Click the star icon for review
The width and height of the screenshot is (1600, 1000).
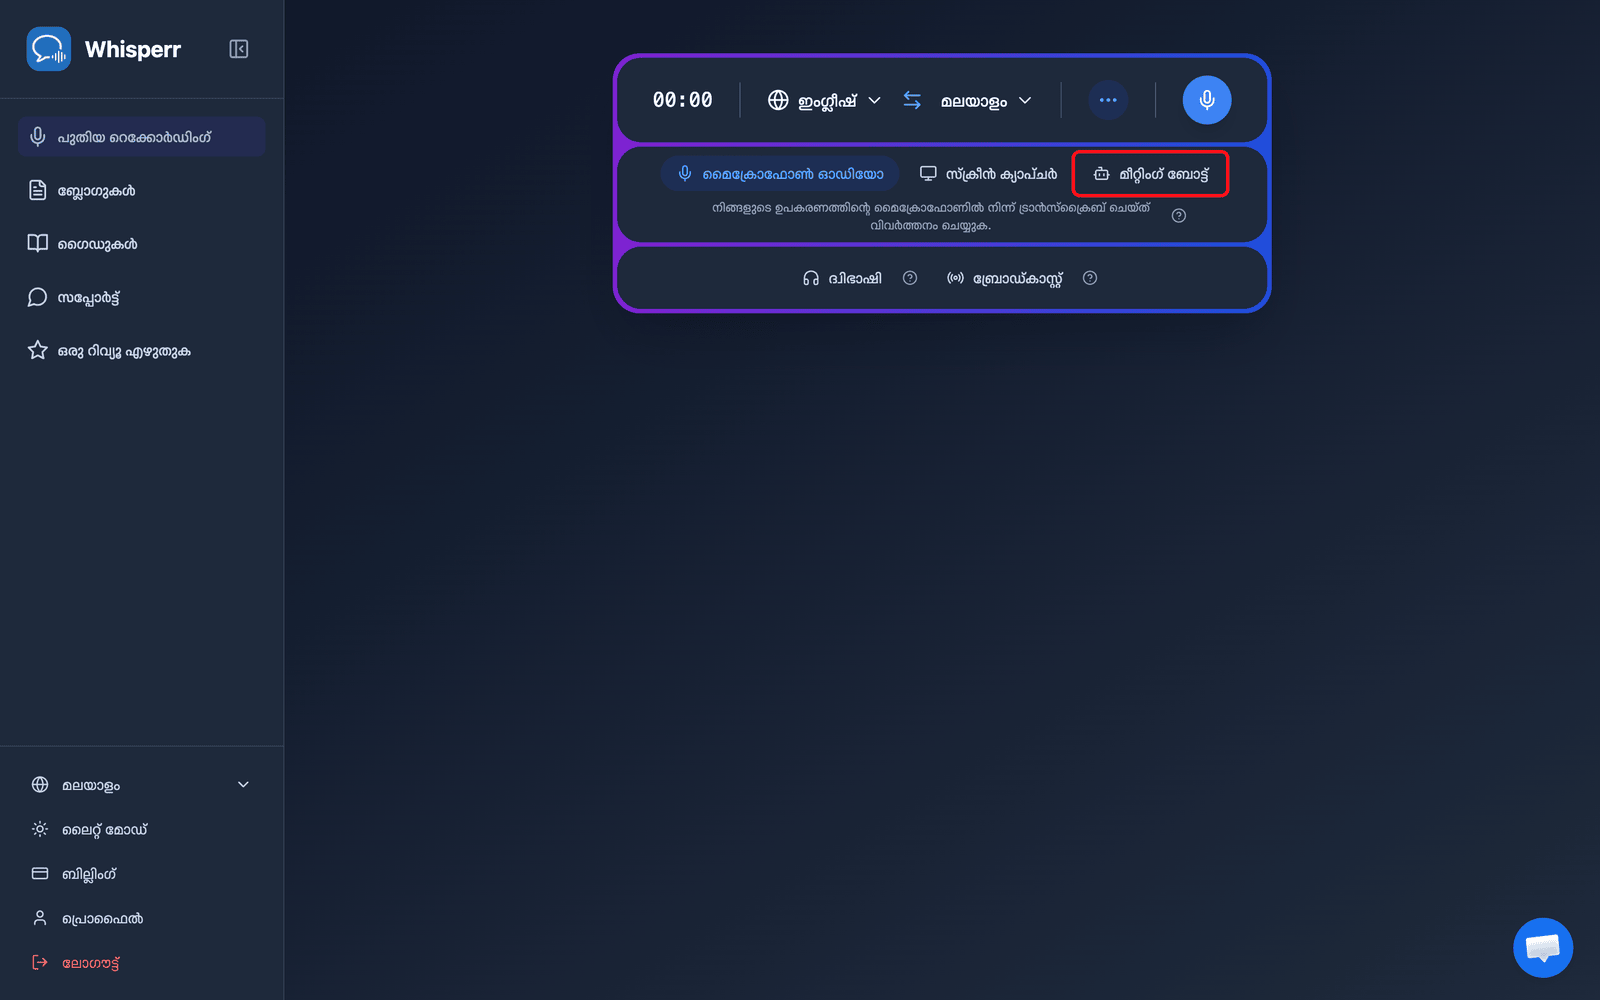tap(38, 350)
